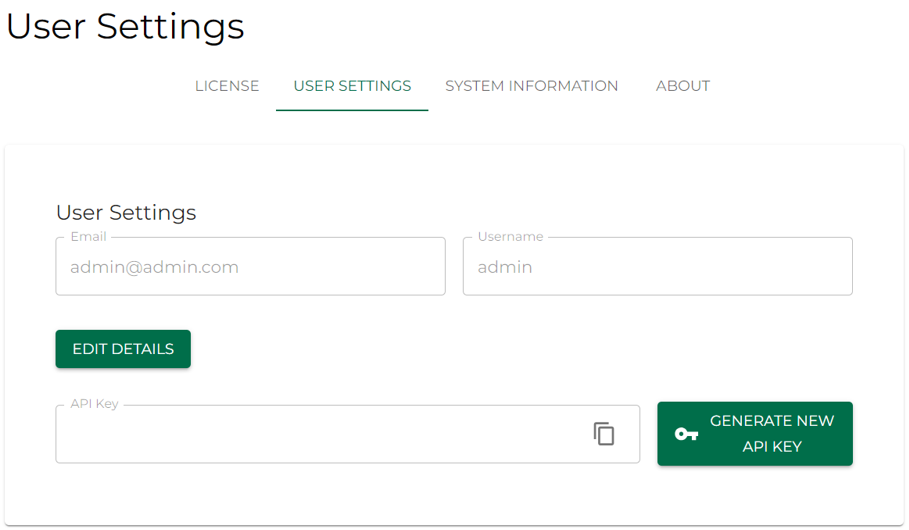Image resolution: width=909 pixels, height=530 pixels.
Task: Click the key icon on the generate button
Action: click(x=686, y=434)
